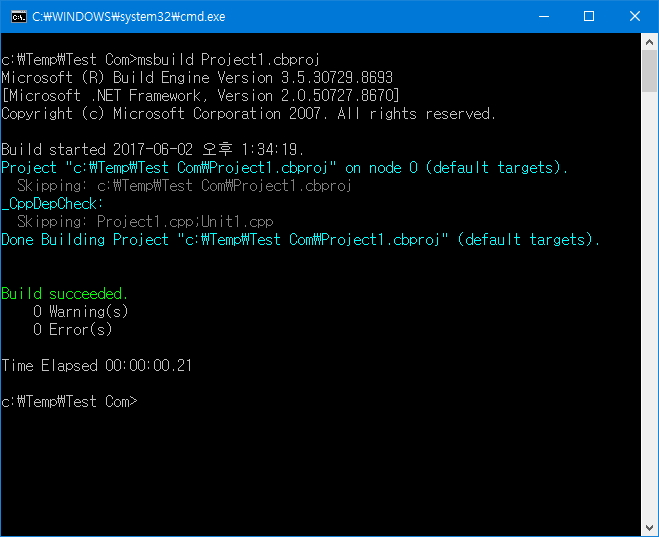The image size is (659, 537).
Task: Click the .NET Framework Version 2.0.50727.8670 line
Action: coord(200,96)
